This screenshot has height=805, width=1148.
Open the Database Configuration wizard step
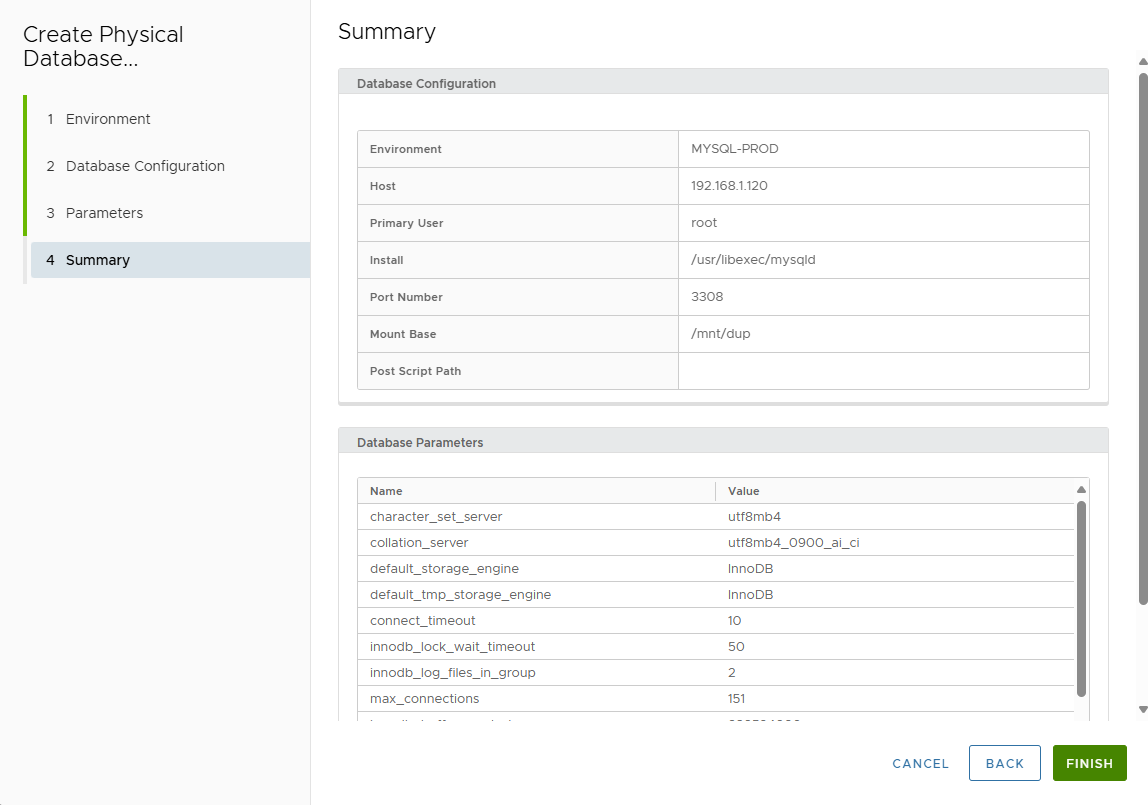point(145,166)
